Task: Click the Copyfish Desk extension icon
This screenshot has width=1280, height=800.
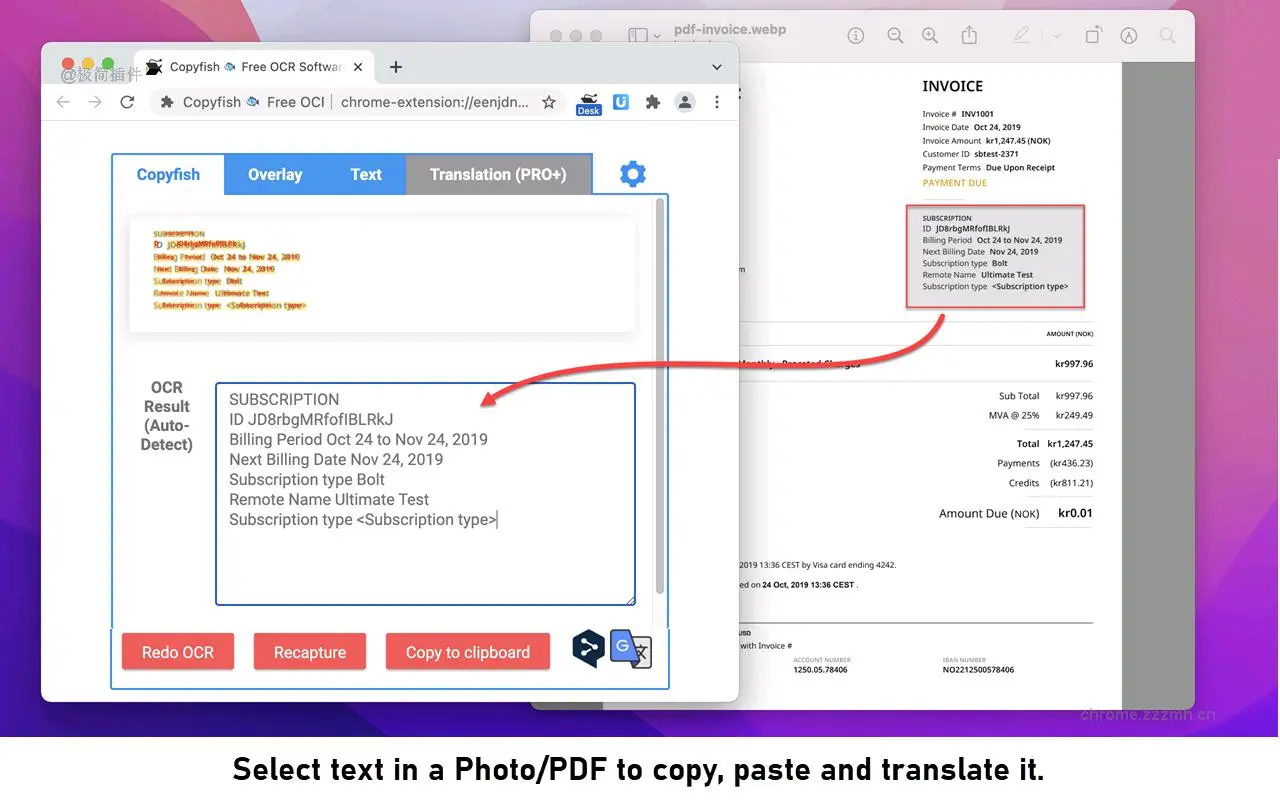Action: (588, 102)
